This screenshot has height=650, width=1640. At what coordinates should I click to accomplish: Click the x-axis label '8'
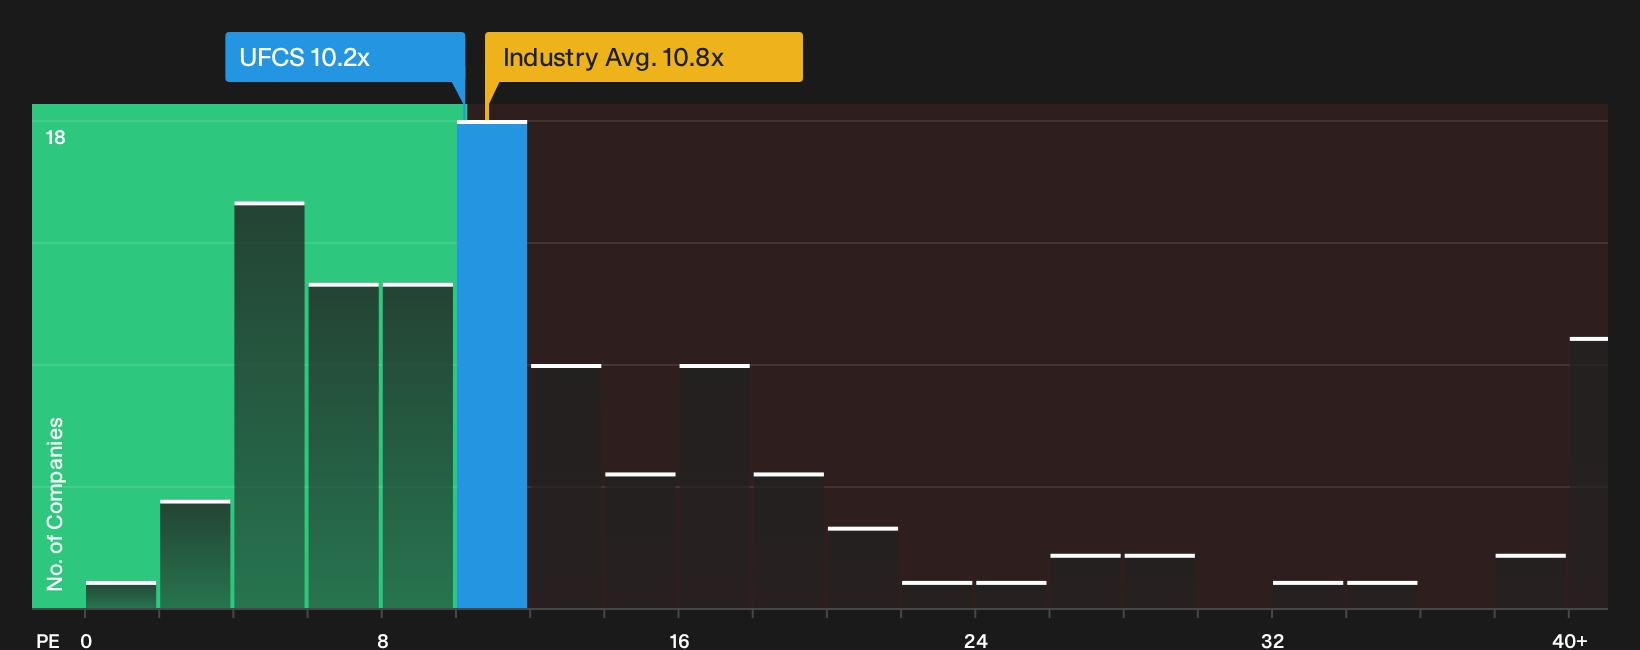click(383, 640)
